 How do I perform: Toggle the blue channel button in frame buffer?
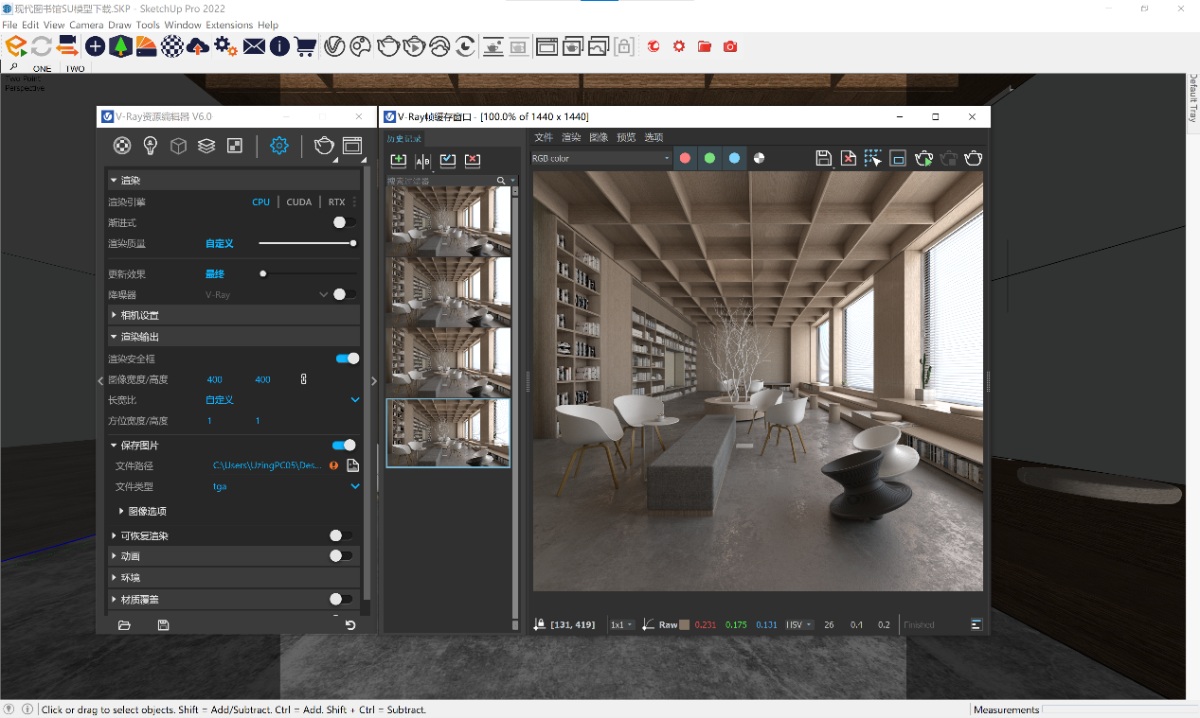[x=735, y=158]
